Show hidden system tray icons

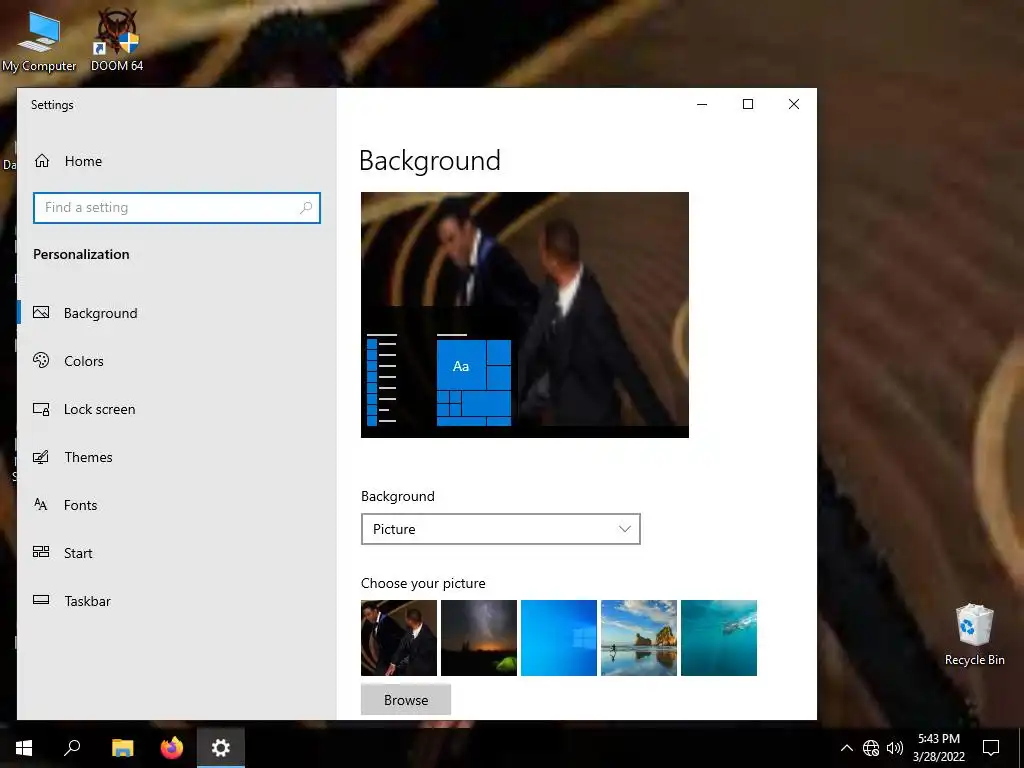point(846,748)
